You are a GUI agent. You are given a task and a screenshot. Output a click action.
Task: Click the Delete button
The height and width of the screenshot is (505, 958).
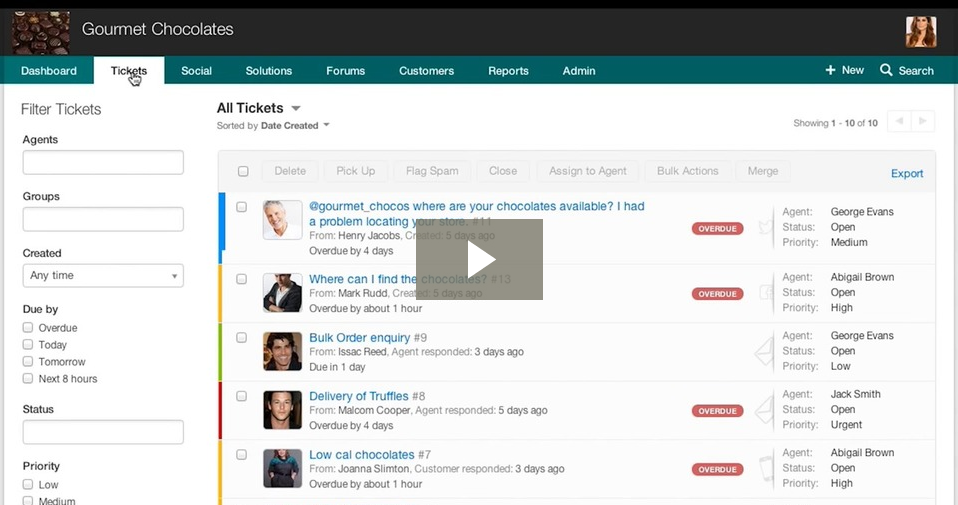[x=290, y=171]
